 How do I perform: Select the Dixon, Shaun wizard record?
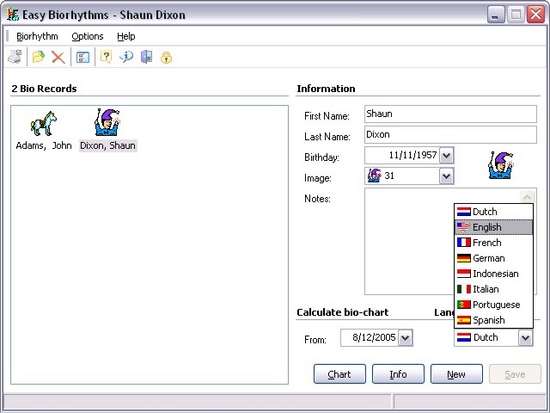108,130
